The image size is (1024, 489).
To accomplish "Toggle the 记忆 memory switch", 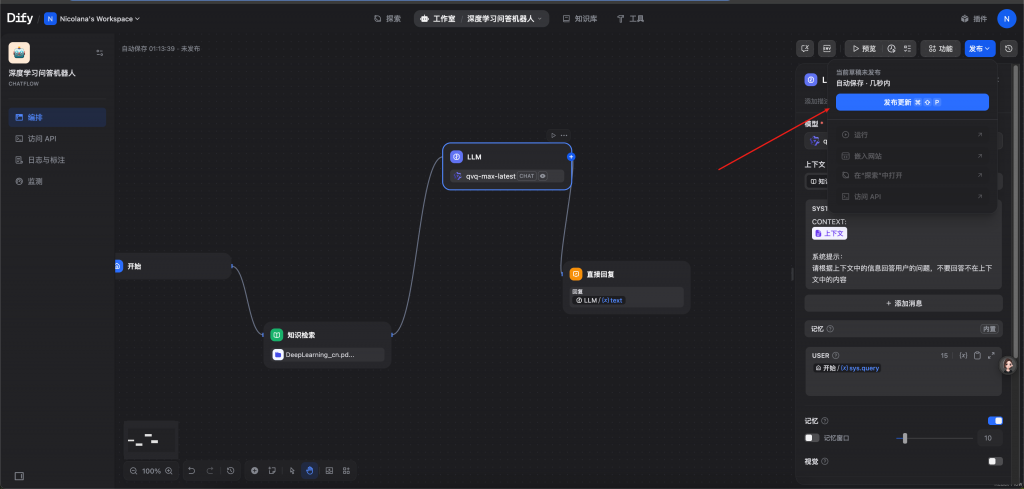I will (x=995, y=421).
